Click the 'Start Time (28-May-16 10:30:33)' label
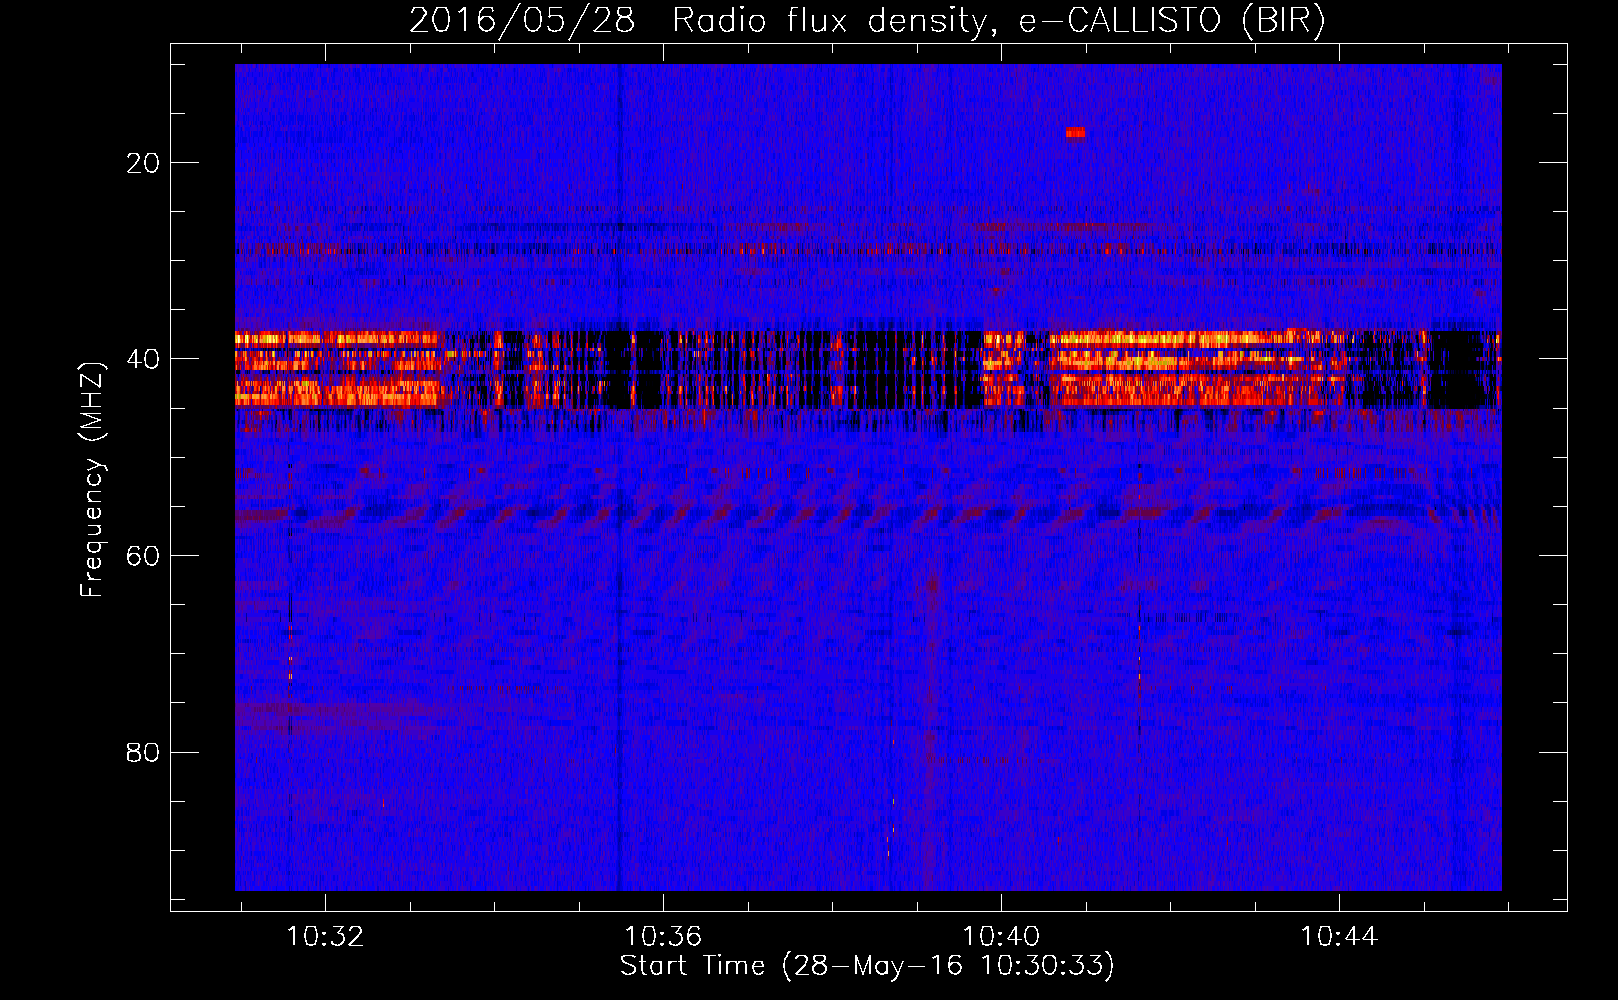 [x=867, y=966]
